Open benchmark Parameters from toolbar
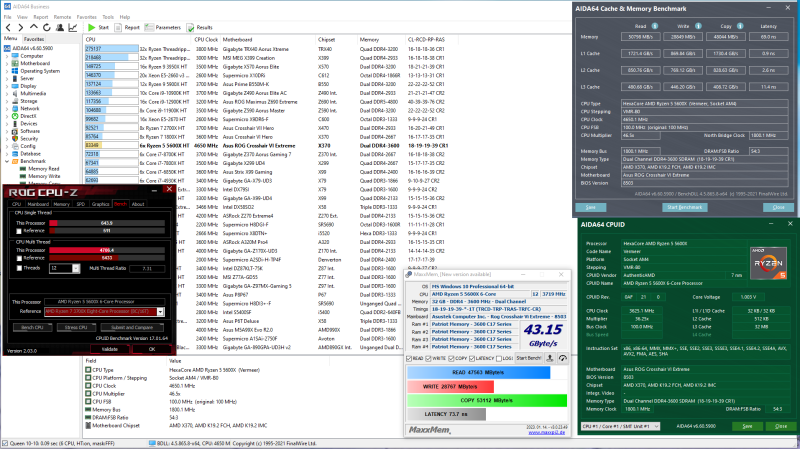 pos(163,28)
